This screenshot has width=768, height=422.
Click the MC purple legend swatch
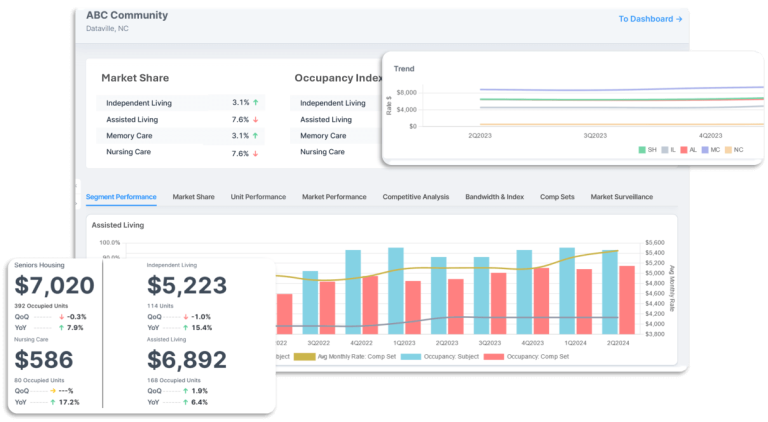(x=705, y=150)
